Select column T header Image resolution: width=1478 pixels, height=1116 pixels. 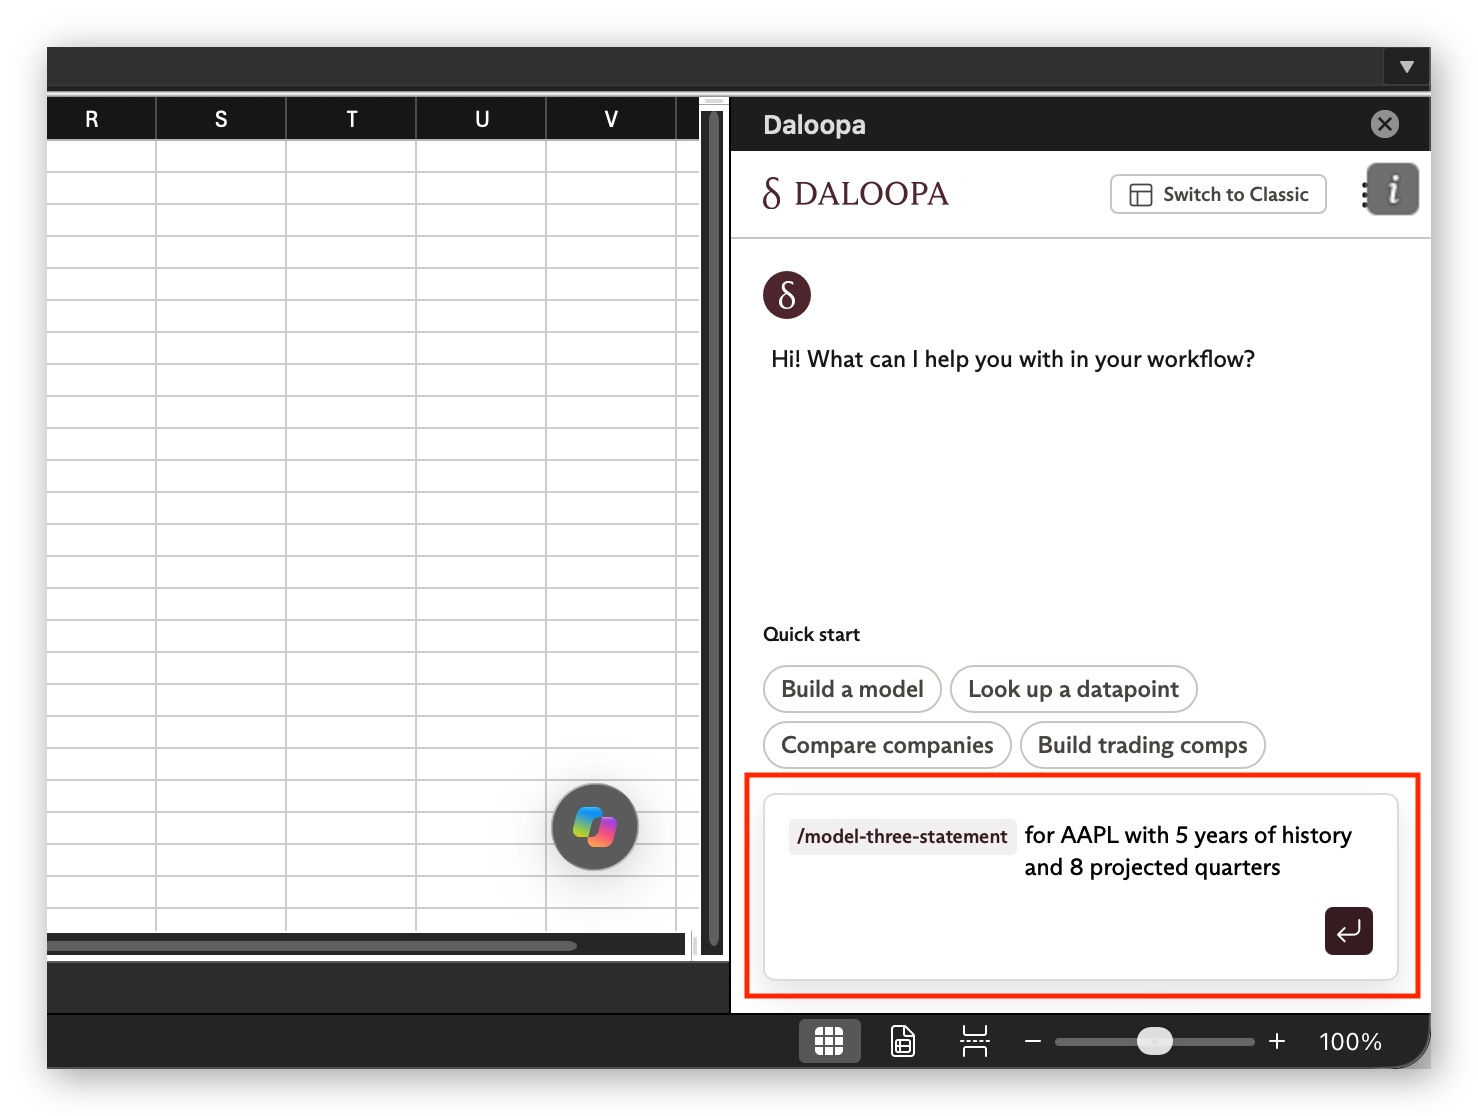(351, 119)
